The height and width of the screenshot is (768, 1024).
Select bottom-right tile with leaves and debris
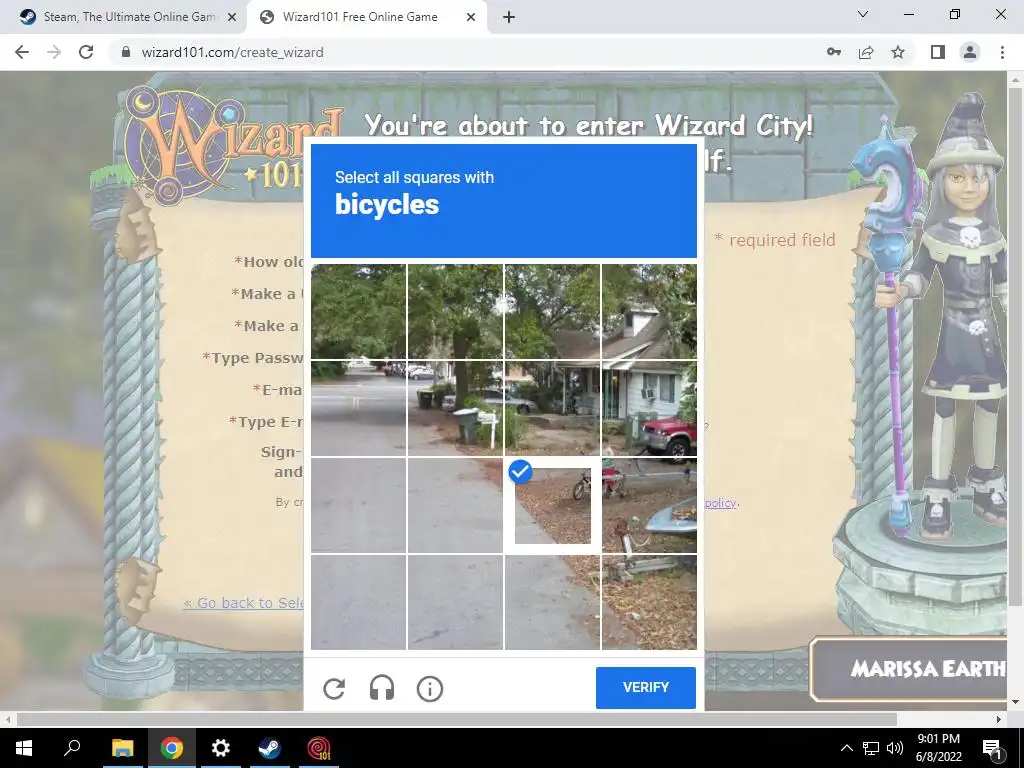[x=649, y=602]
